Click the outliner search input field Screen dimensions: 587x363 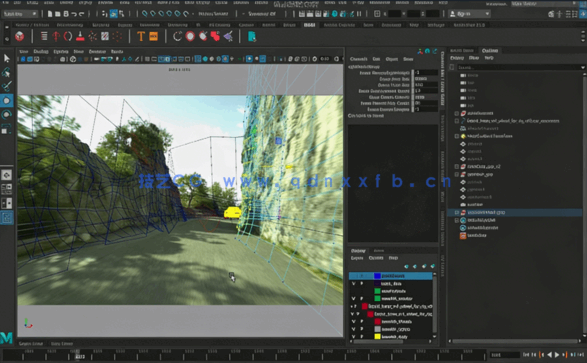518,67
